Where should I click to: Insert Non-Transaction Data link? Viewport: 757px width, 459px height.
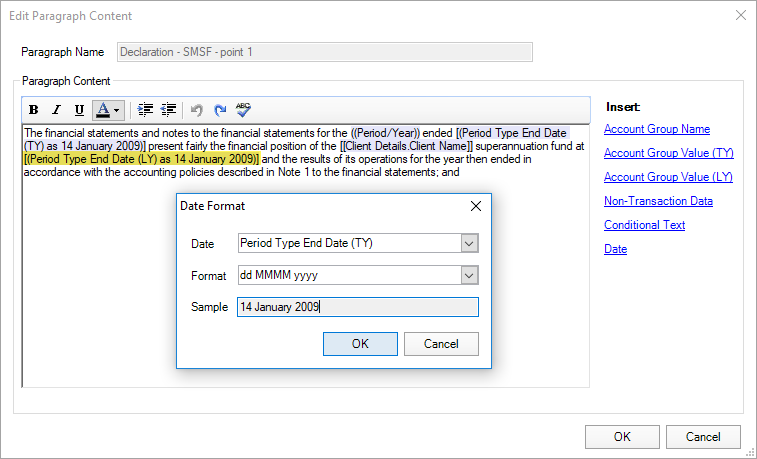(x=658, y=201)
